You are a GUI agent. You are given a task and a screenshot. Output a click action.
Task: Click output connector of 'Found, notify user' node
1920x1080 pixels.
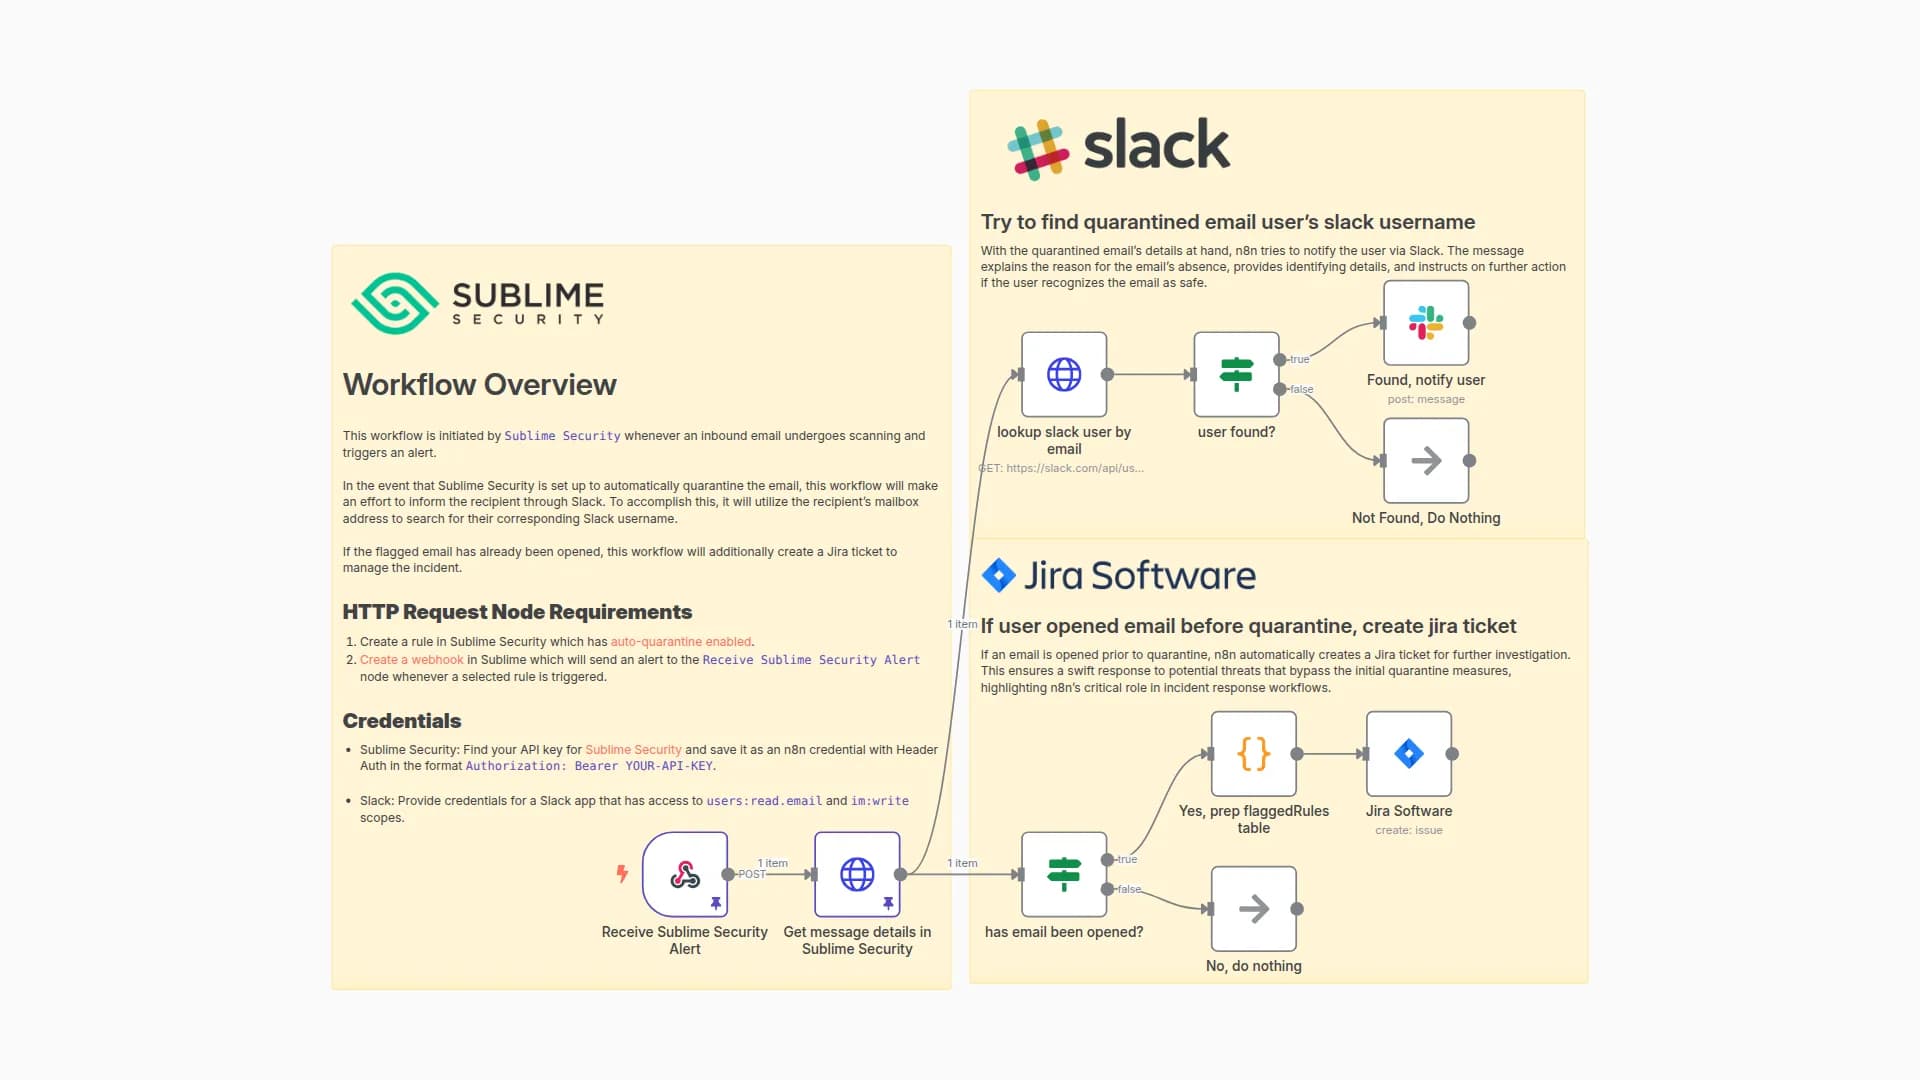click(x=1469, y=322)
